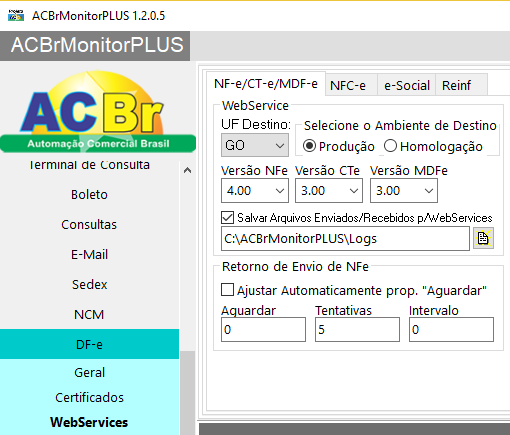Open Terminal de Consulta in sidebar
510x435 pixels.
[89, 165]
